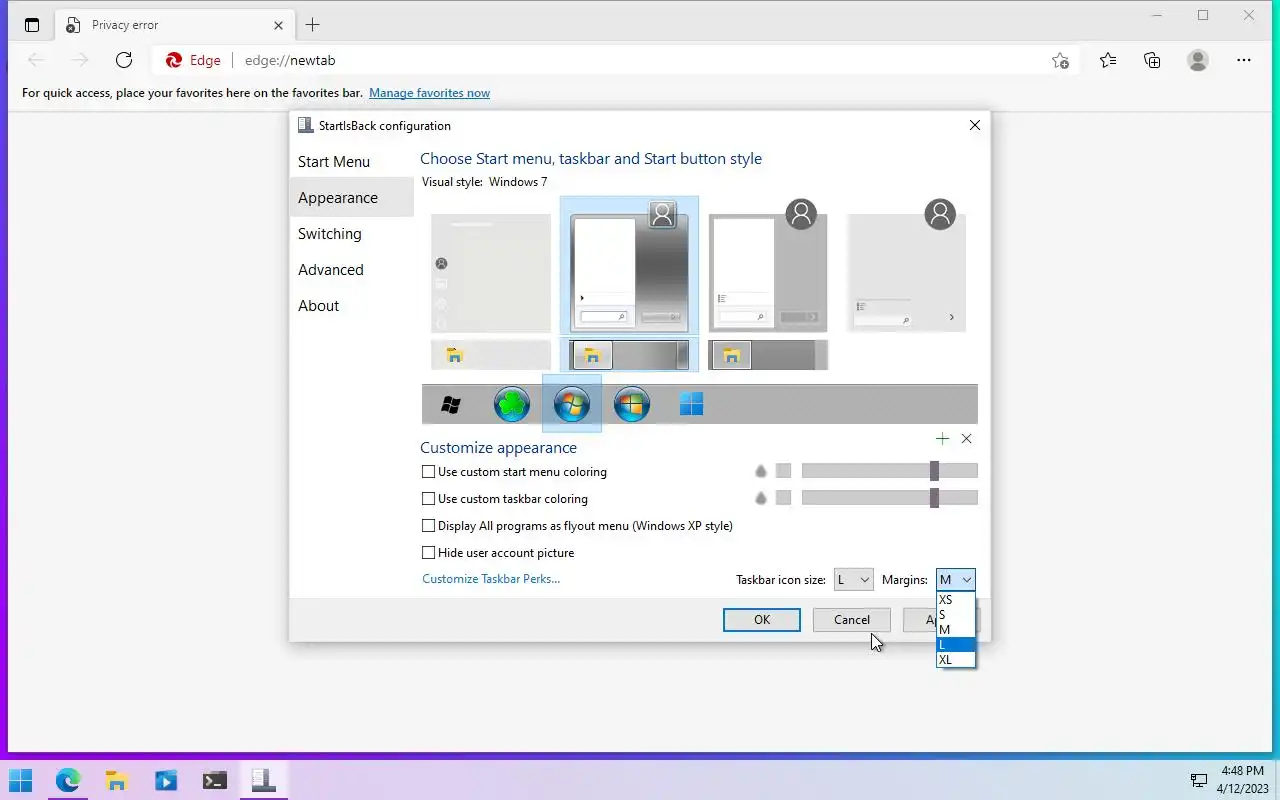Image resolution: width=1280 pixels, height=800 pixels.
Task: Open Taskbar icon size dropdown
Action: click(x=853, y=579)
